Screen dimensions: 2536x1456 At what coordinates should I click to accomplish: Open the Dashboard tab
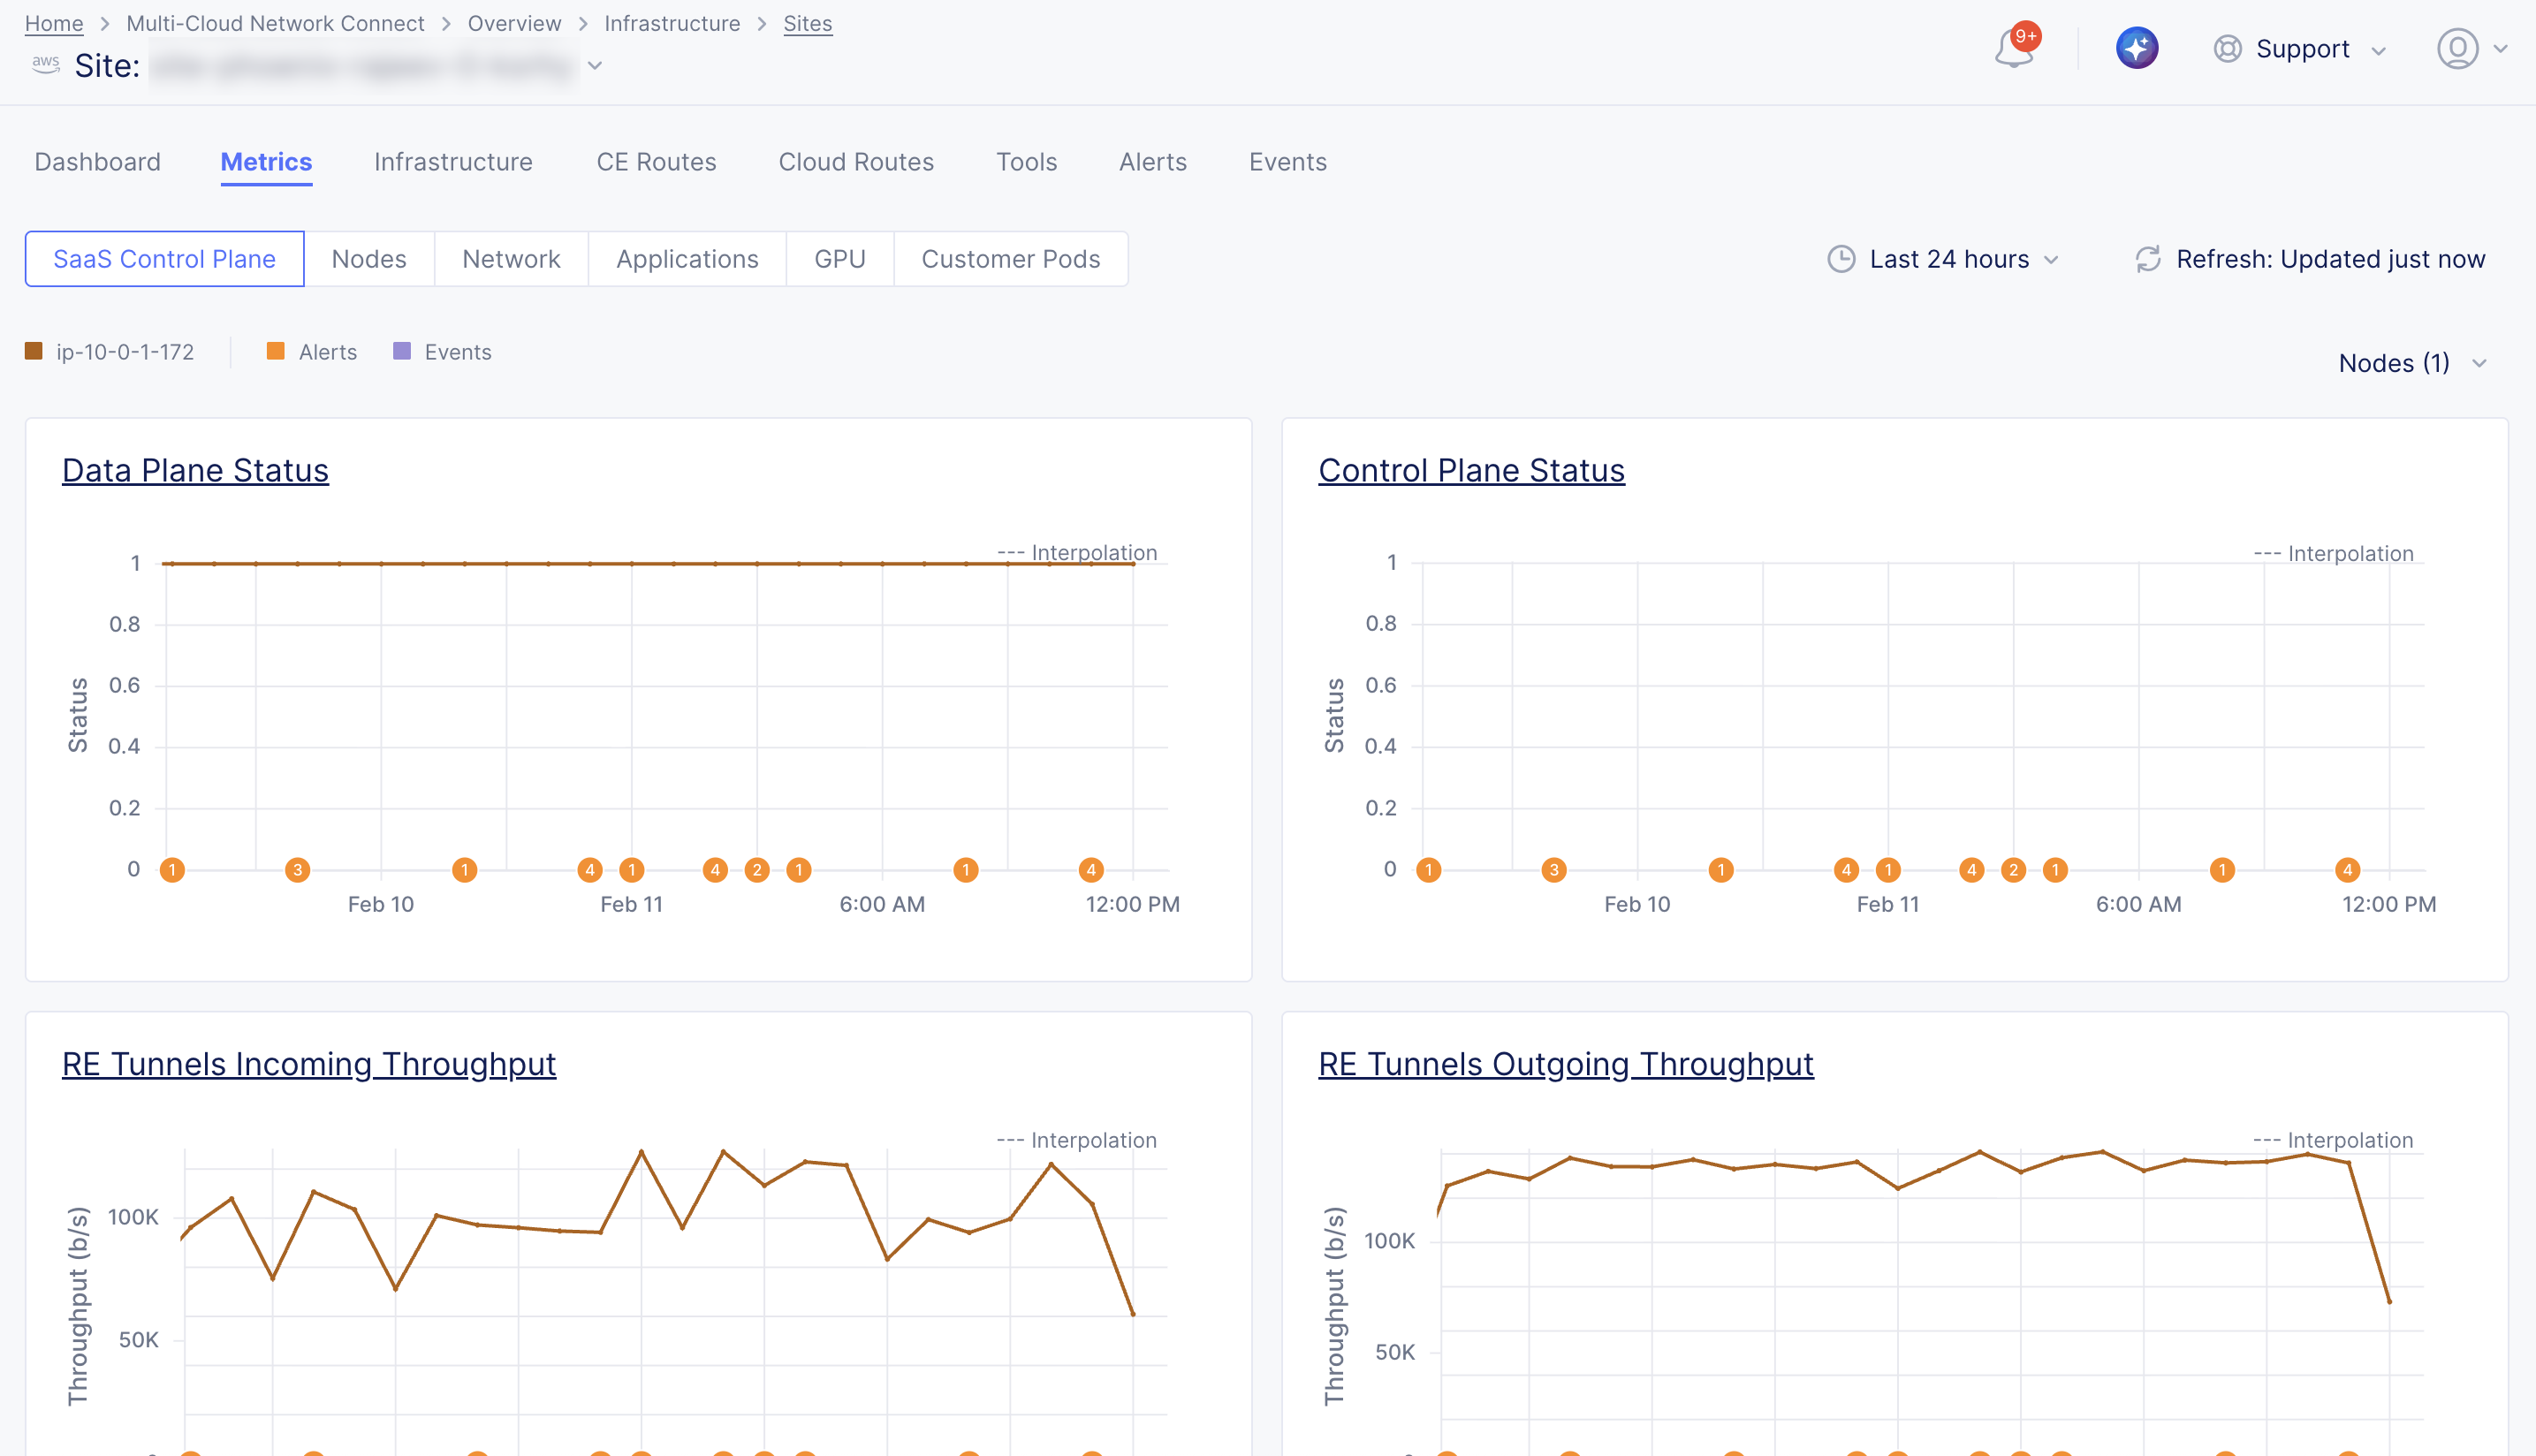pos(97,161)
